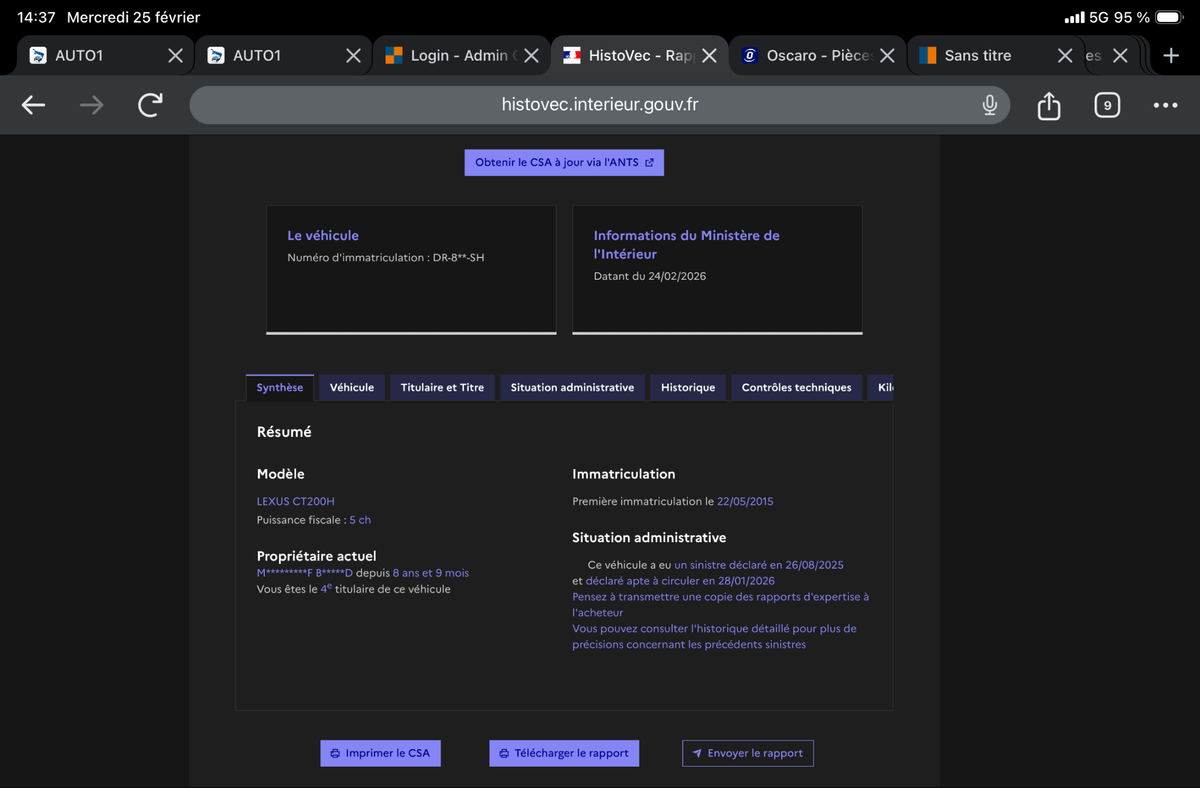Tap the browser back arrow
This screenshot has width=1200, height=788.
33,105
